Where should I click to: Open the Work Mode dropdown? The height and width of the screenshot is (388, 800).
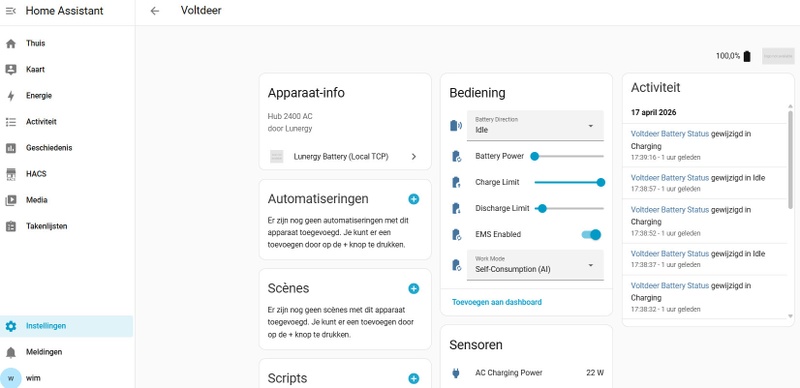535,265
